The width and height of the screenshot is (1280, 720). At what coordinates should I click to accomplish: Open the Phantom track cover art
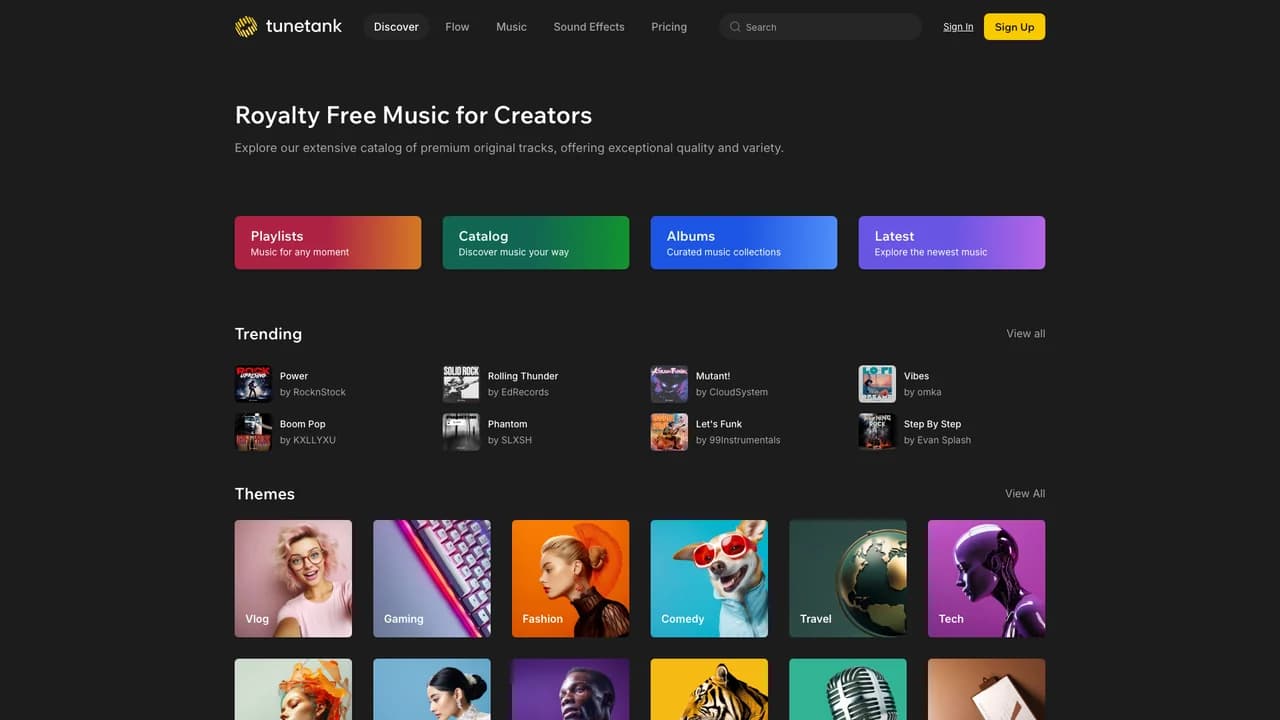point(461,432)
